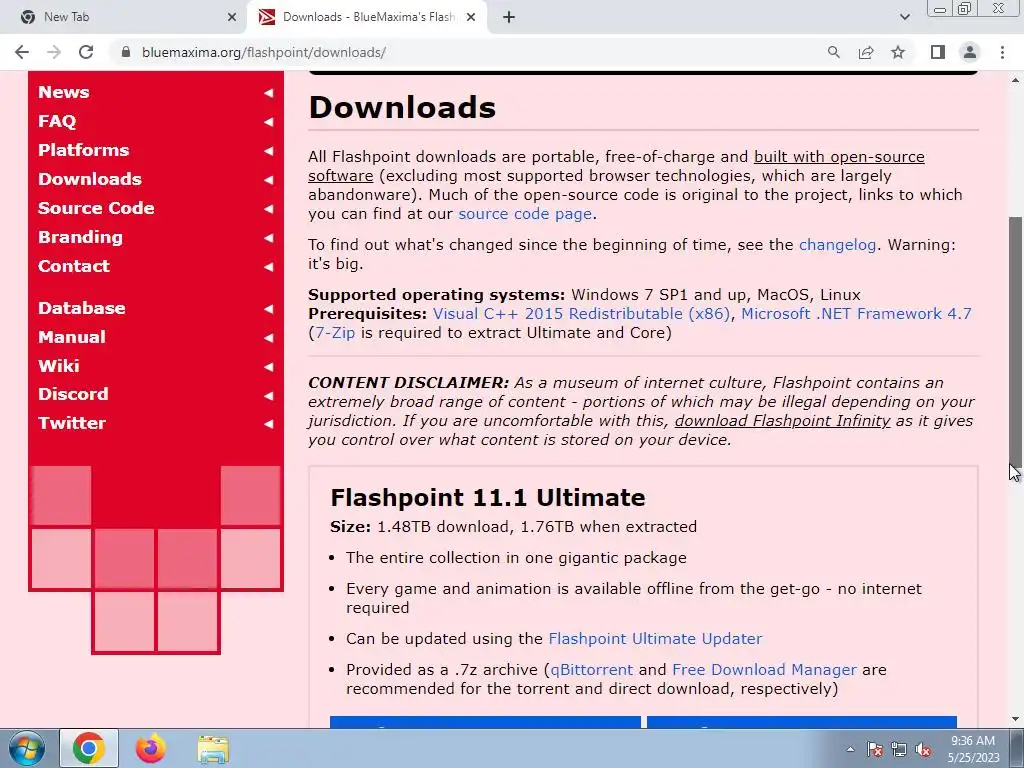Click the Chrome taskbar icon
The height and width of the screenshot is (768, 1024).
coord(89,748)
